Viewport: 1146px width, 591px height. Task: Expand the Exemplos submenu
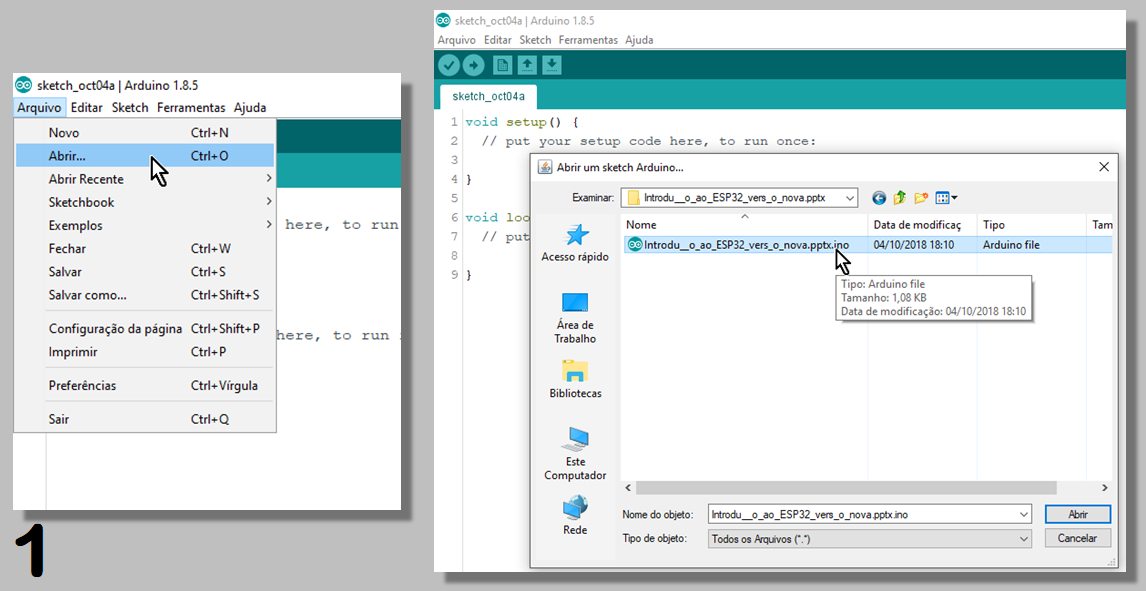tap(145, 226)
